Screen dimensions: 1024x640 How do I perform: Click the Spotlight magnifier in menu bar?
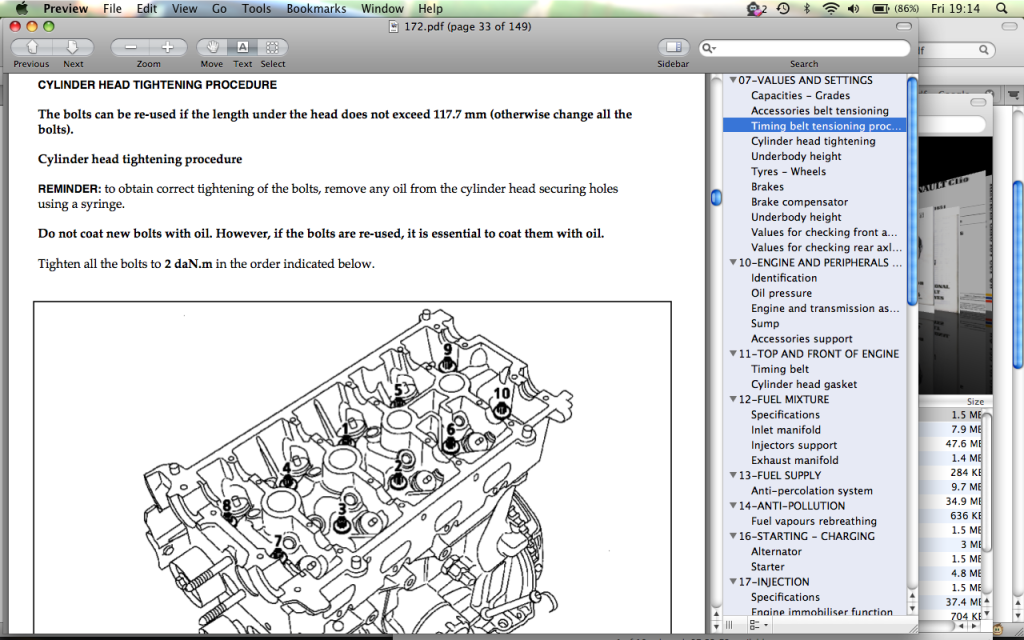pos(1003,9)
